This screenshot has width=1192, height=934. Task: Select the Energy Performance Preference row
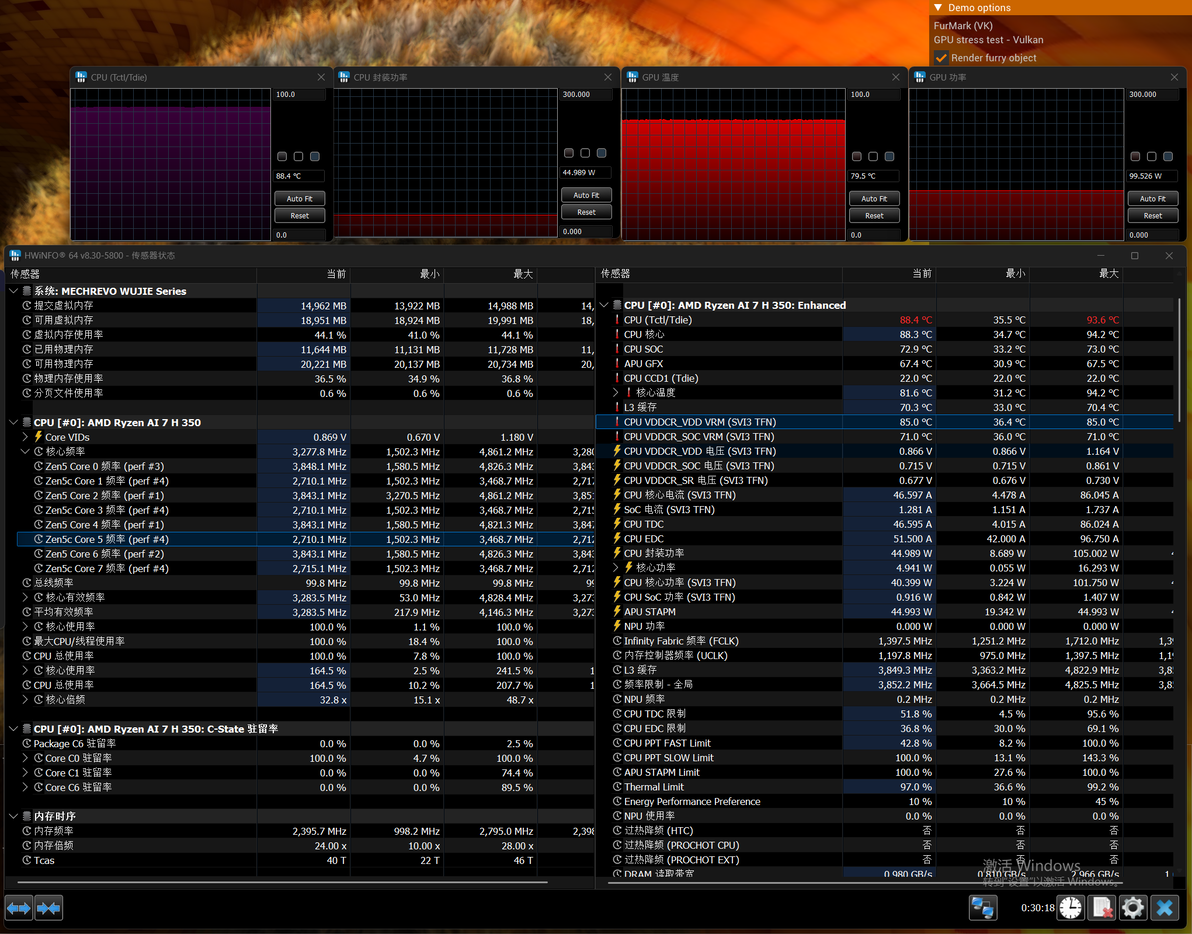coord(885,801)
